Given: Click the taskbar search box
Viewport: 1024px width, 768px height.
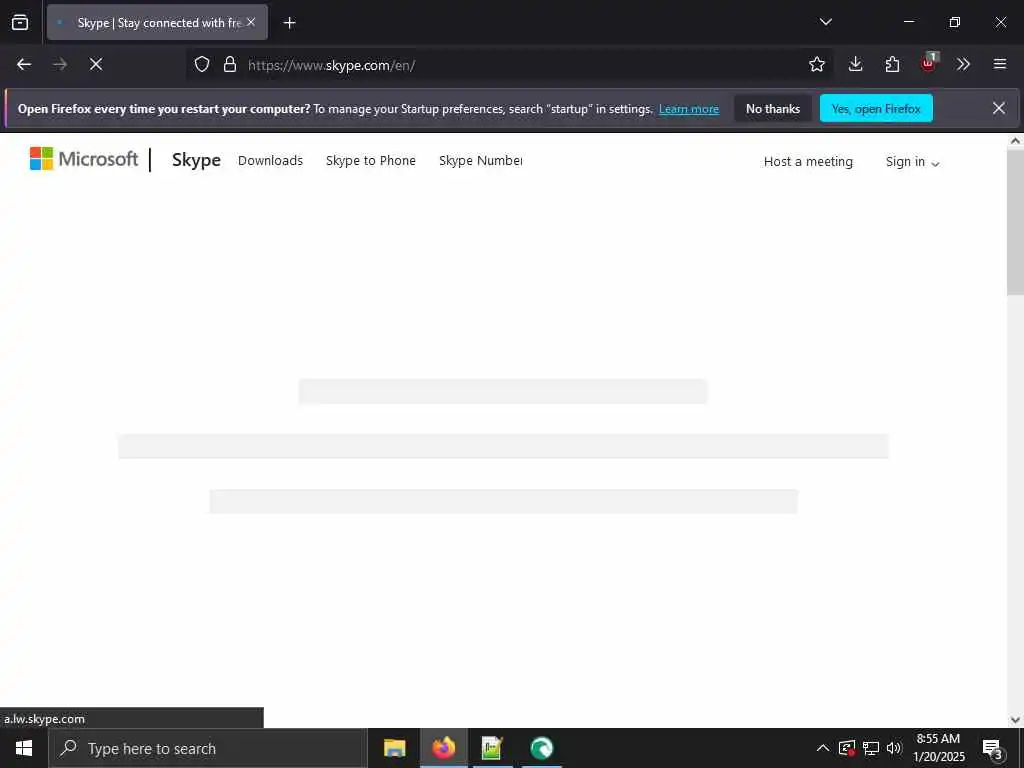Looking at the screenshot, I should 208,748.
